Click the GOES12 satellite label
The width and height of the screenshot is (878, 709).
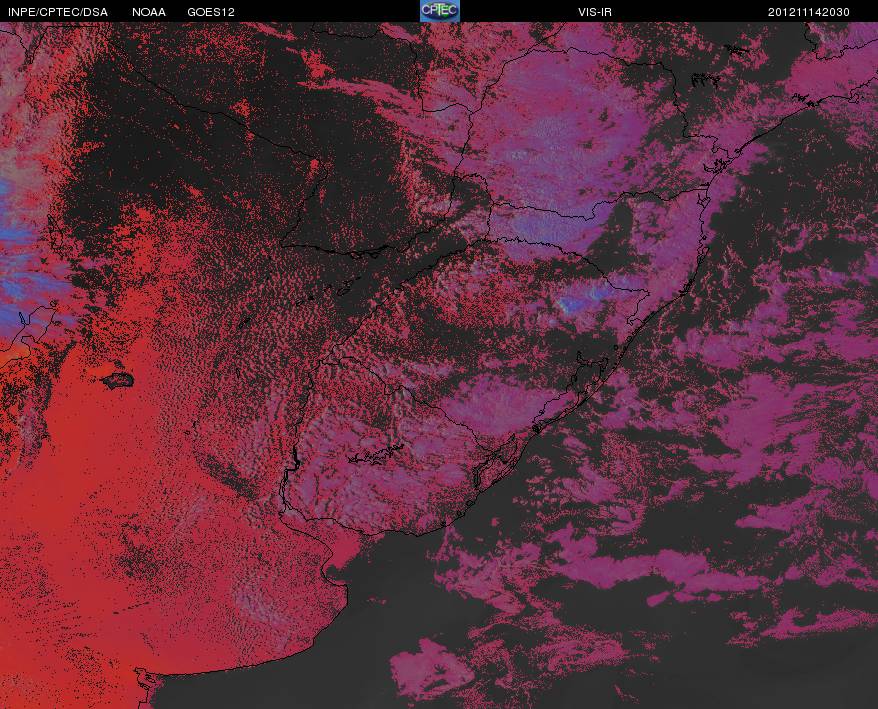pyautogui.click(x=211, y=12)
